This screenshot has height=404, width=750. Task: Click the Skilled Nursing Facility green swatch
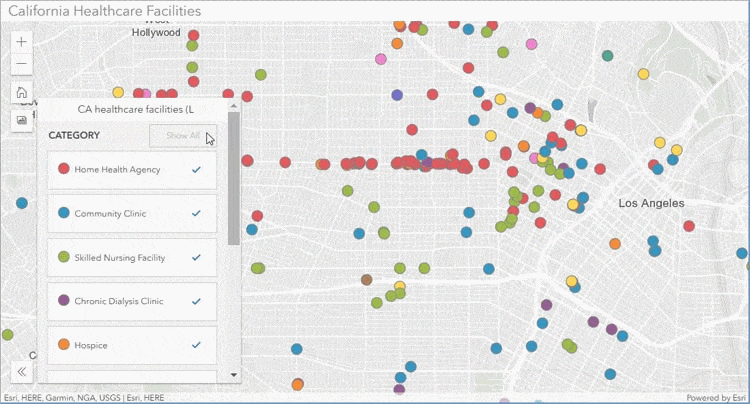(x=64, y=257)
